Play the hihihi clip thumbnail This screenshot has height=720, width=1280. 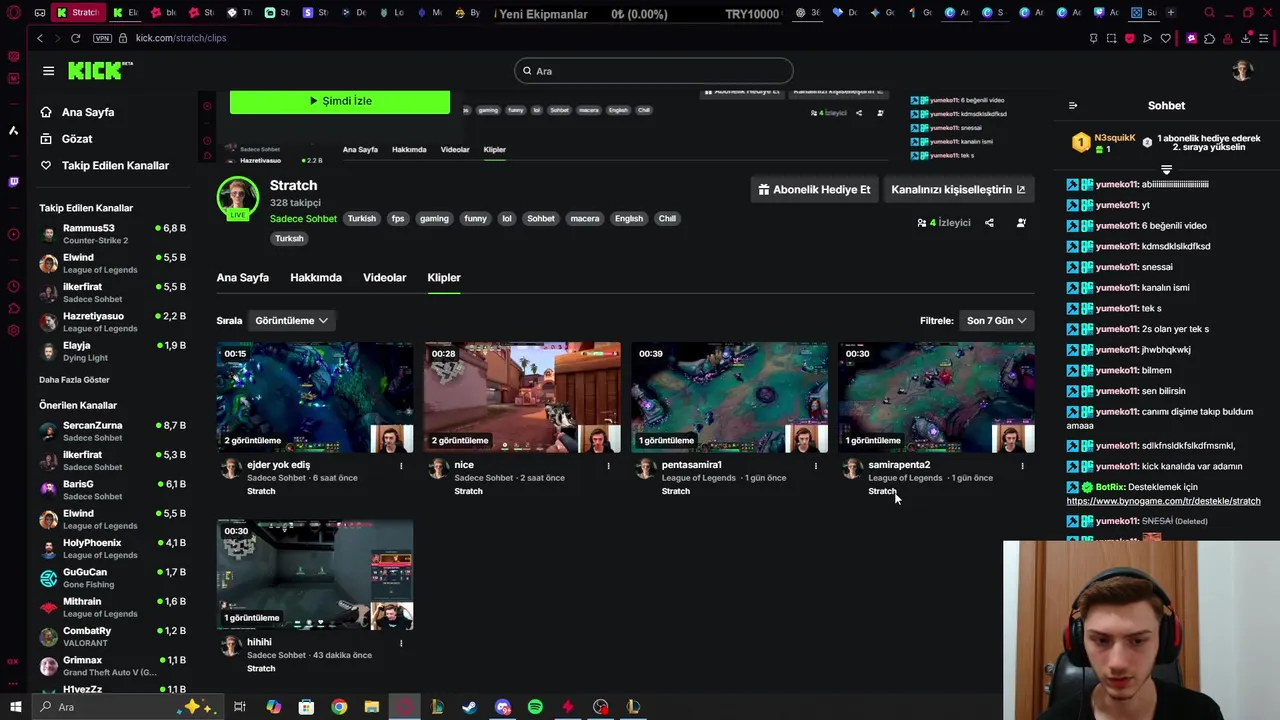pyautogui.click(x=315, y=575)
